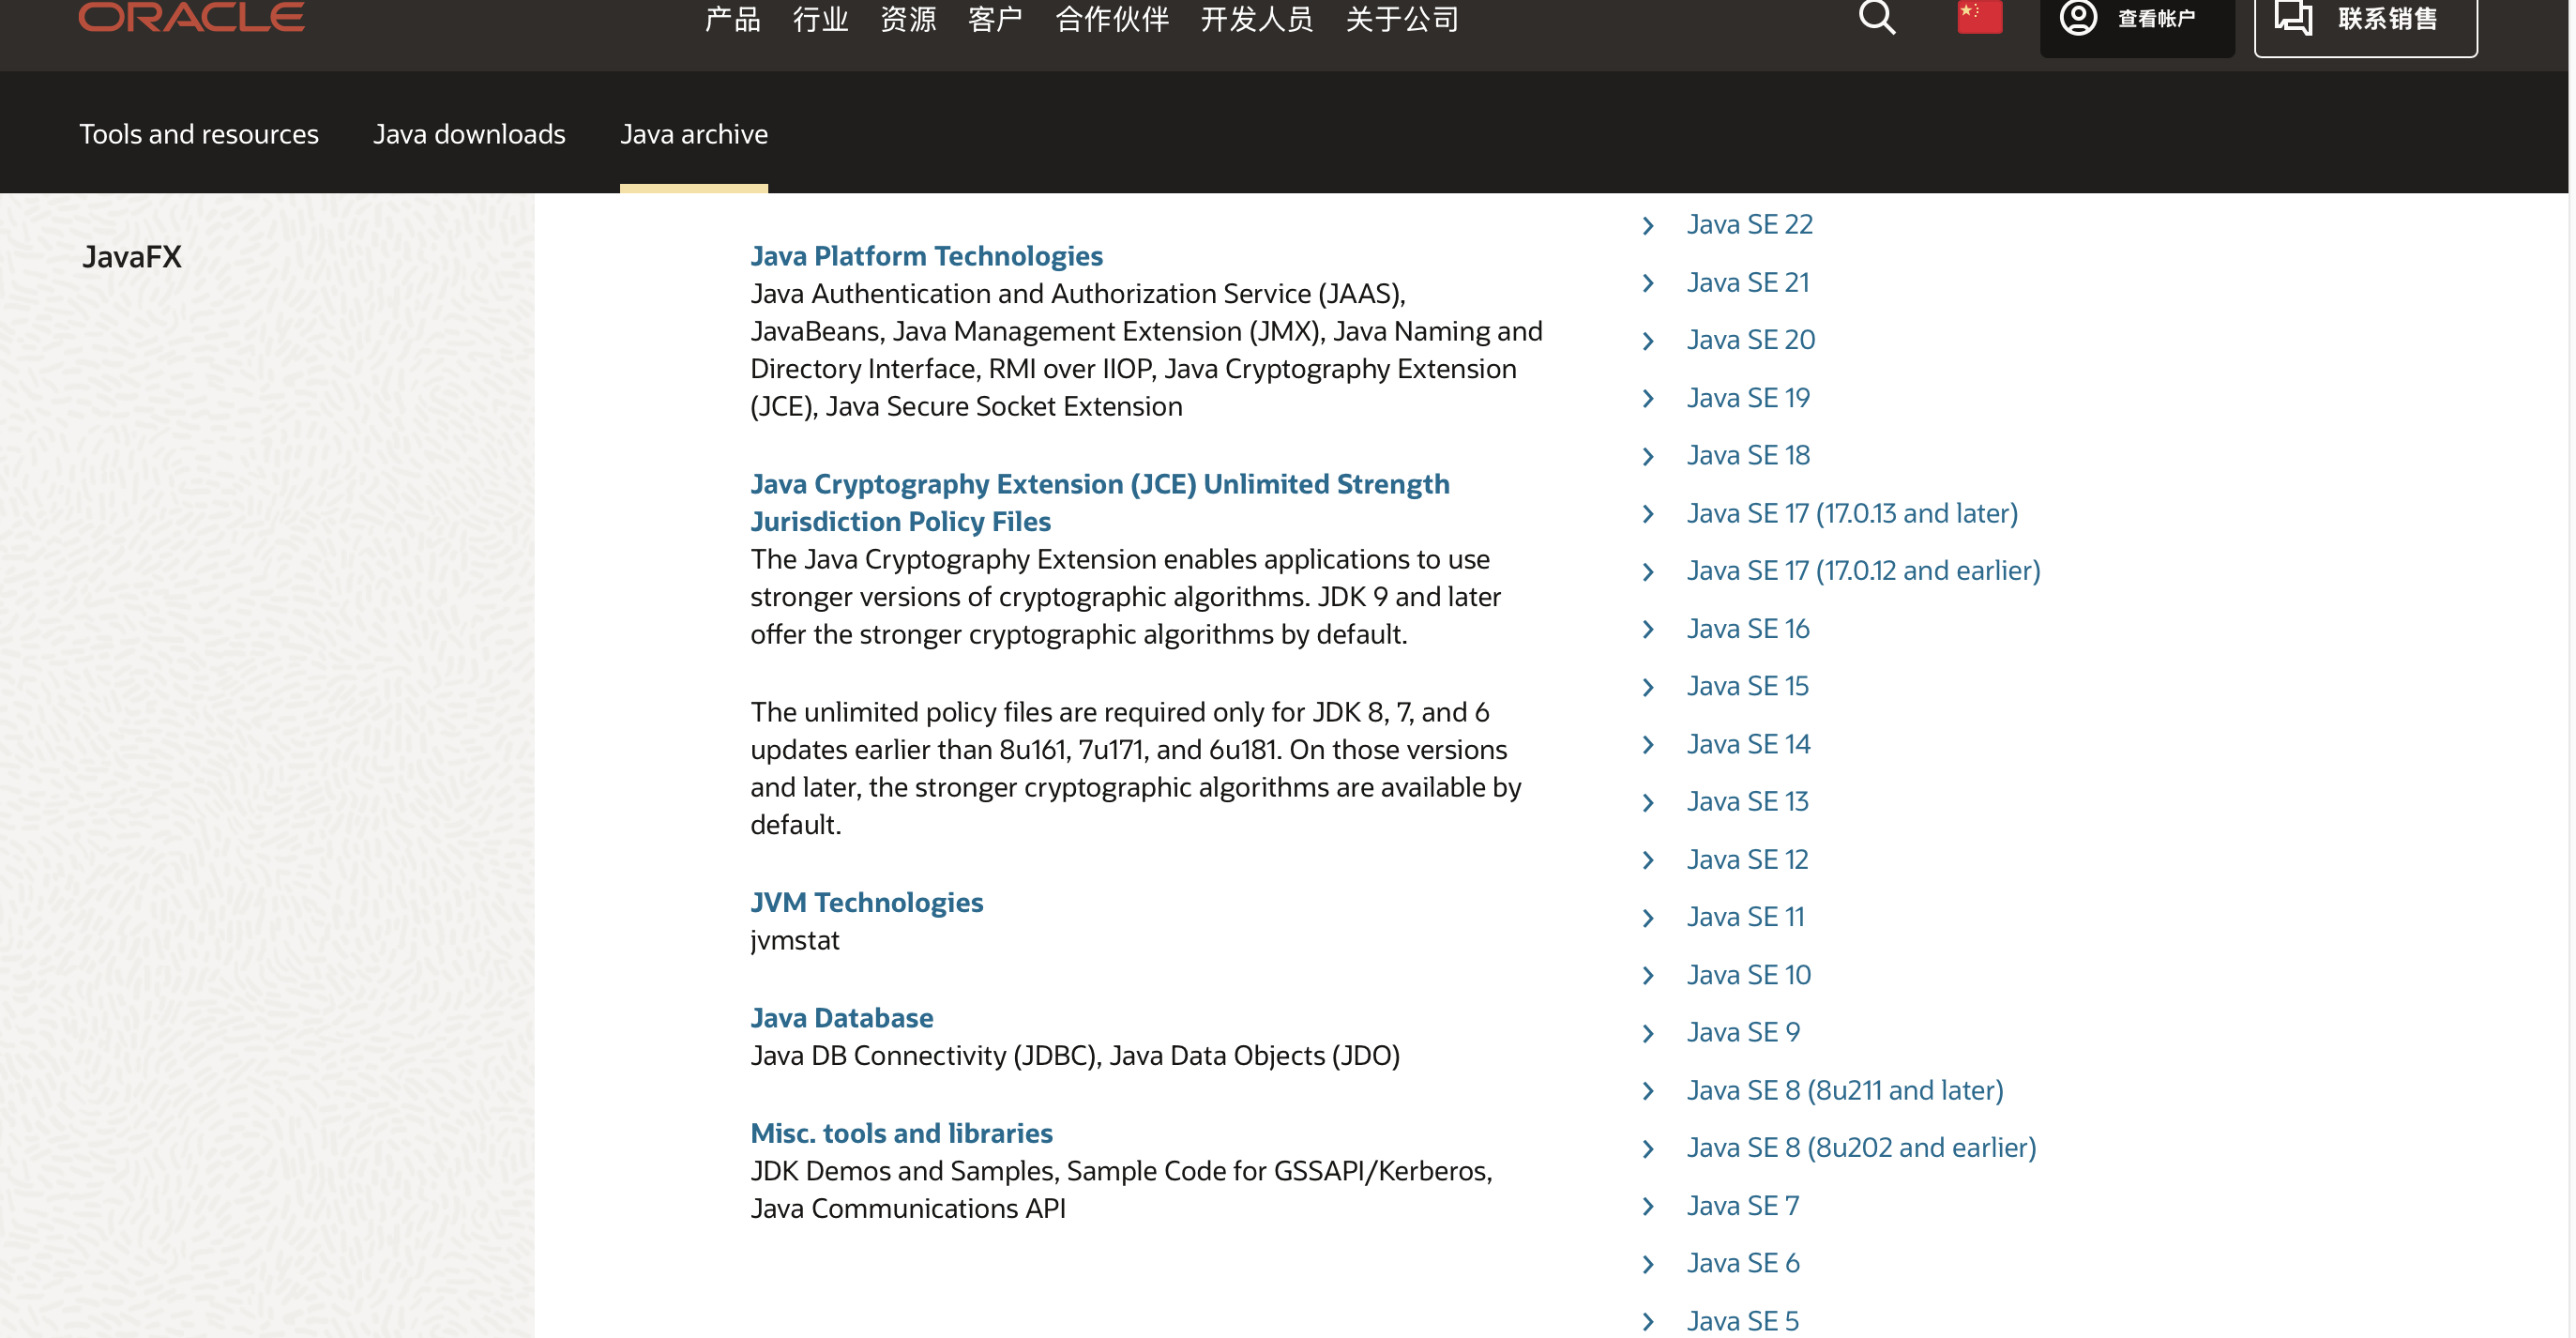Open Java SE 13 archive link
Viewport: 2576px width, 1338px height.
click(1747, 801)
